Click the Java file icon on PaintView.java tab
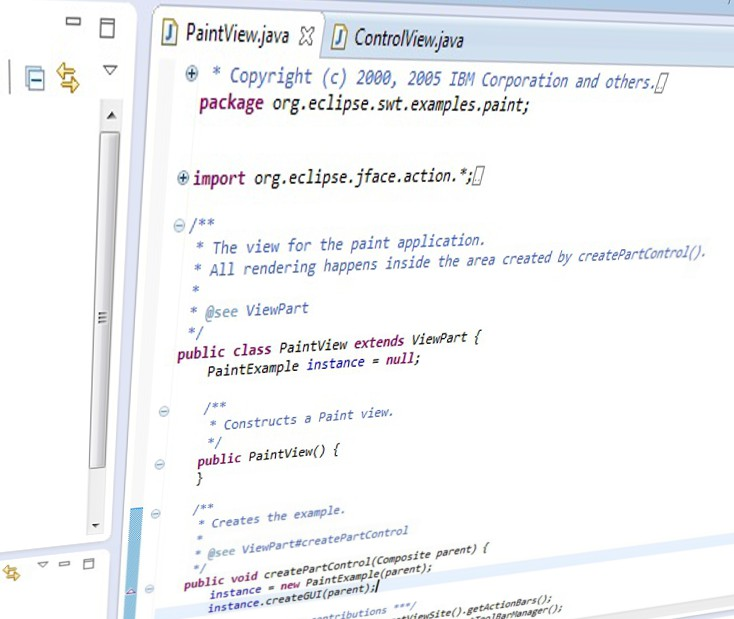Screen dimensions: 734x619 169,32
